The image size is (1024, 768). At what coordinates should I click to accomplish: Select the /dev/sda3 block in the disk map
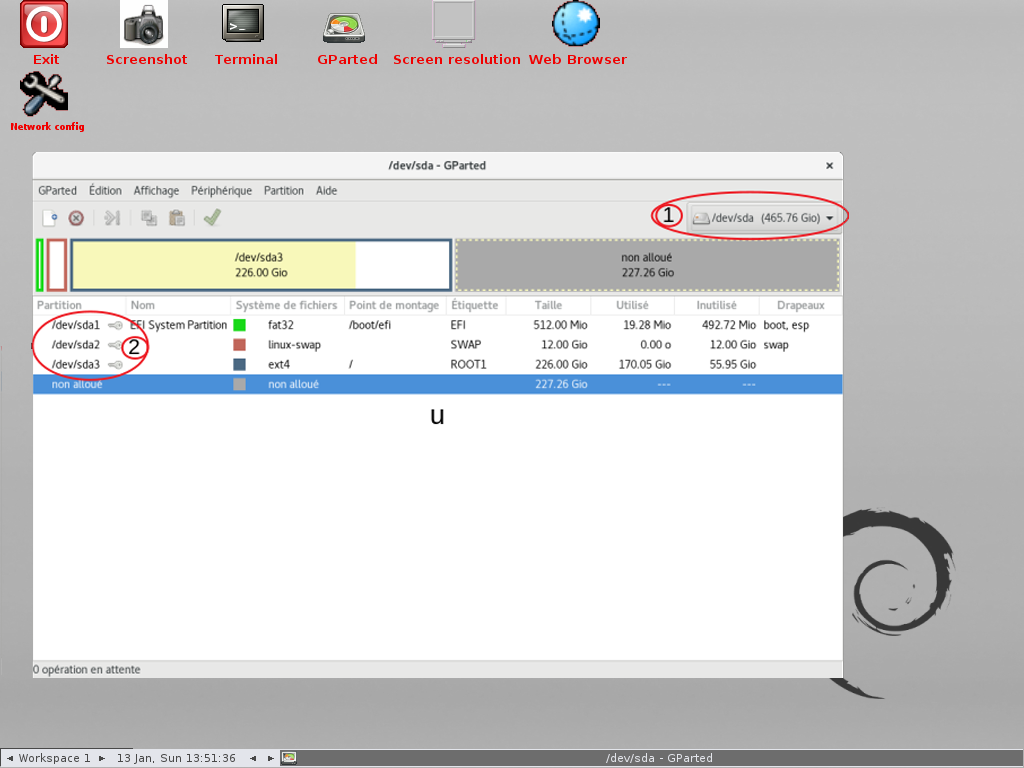(x=261, y=265)
